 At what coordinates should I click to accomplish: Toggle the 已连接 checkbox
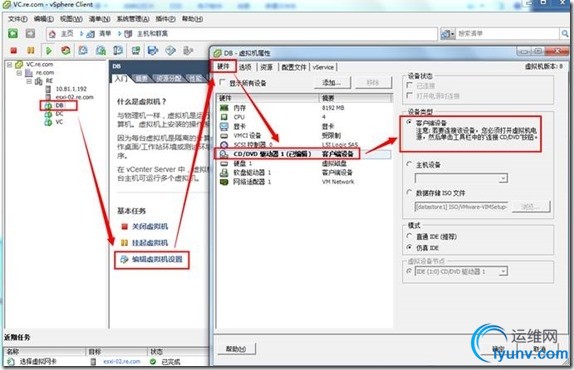410,85
